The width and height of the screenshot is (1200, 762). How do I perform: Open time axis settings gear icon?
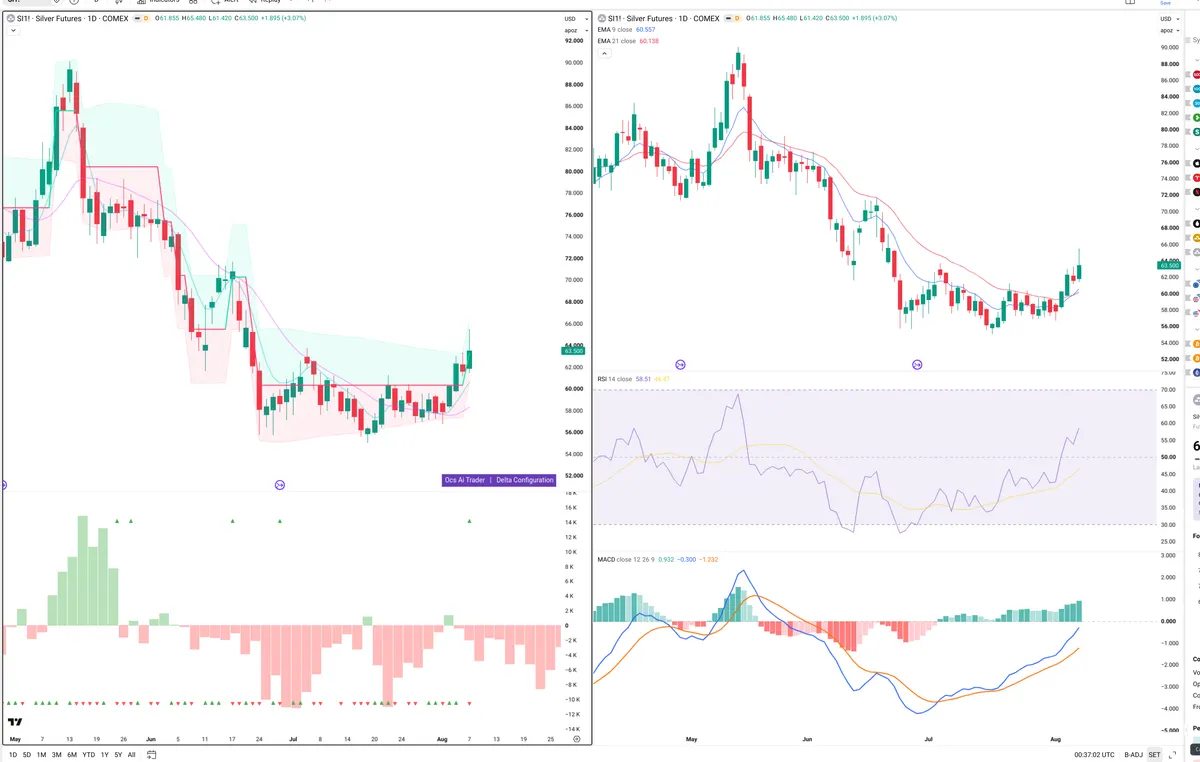pyautogui.click(x=577, y=740)
